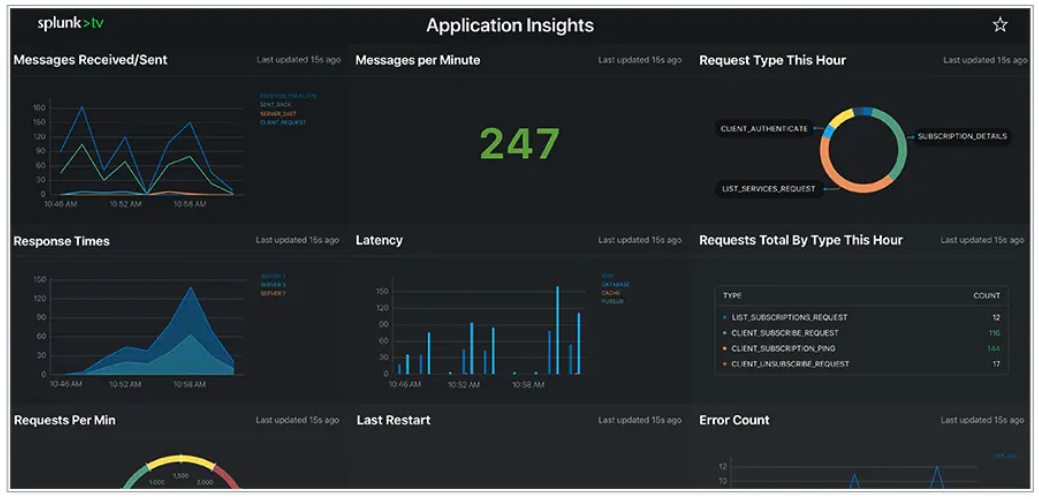Toggle the CLIENT_REQUEST legend entry

point(283,123)
